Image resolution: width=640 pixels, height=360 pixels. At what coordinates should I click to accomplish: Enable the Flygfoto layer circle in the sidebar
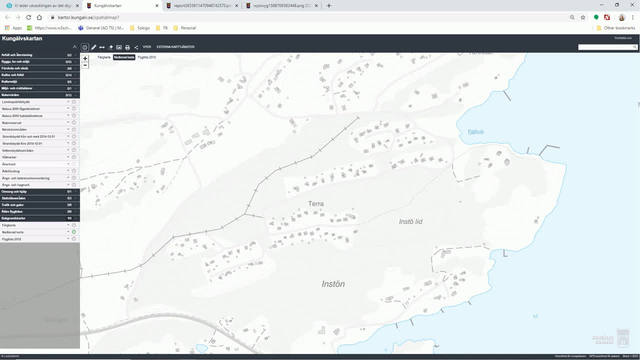click(74, 239)
